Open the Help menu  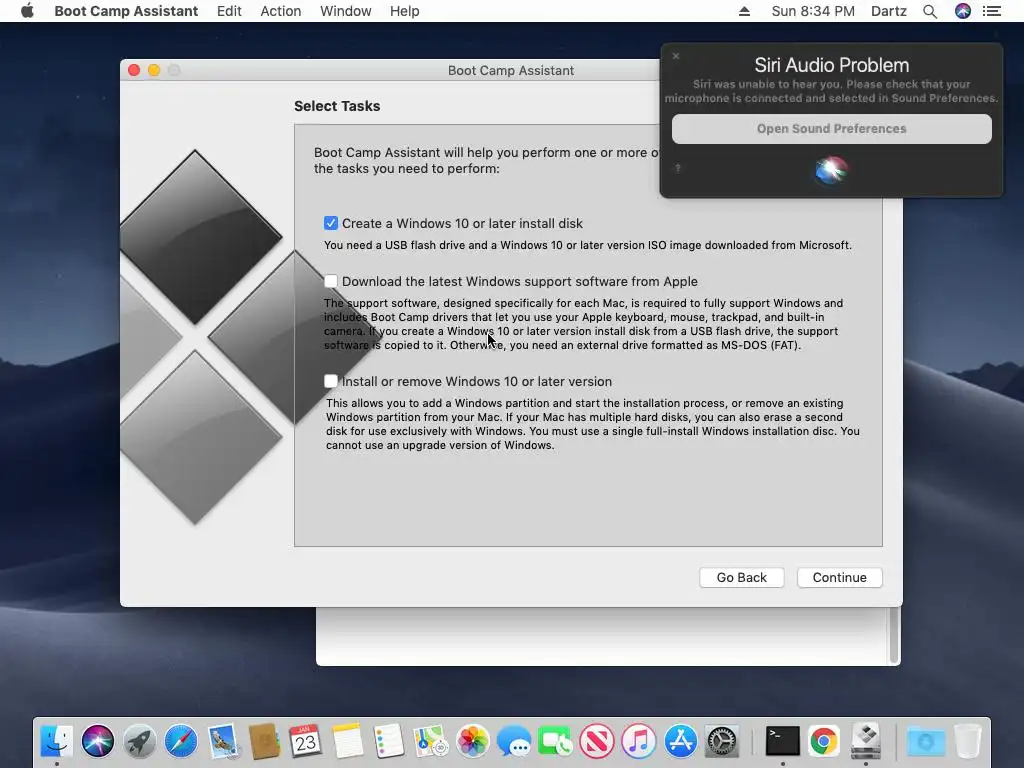pos(404,11)
